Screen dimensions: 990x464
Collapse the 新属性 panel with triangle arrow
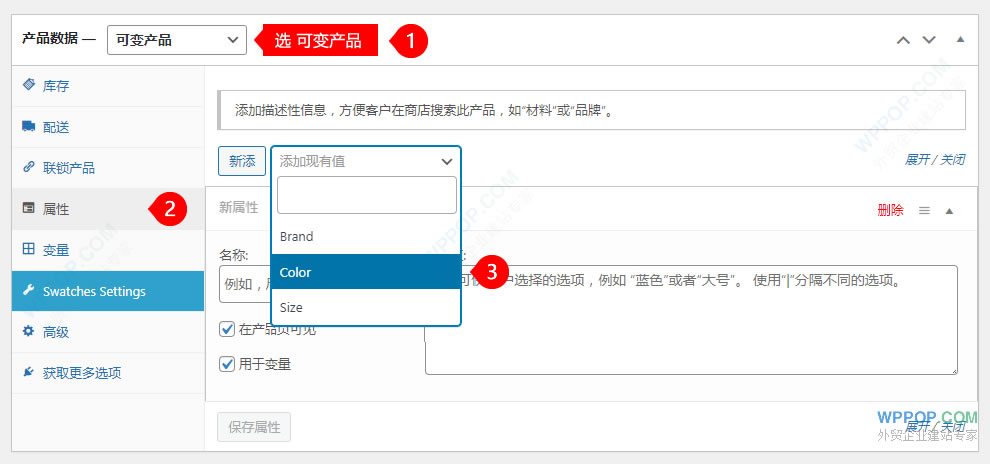(949, 210)
